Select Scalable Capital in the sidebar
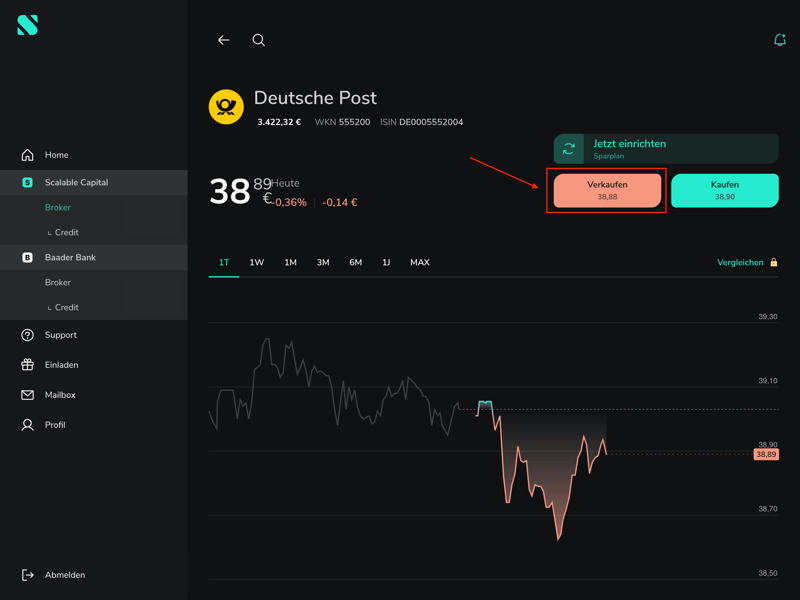This screenshot has height=600, width=800. pos(94,182)
